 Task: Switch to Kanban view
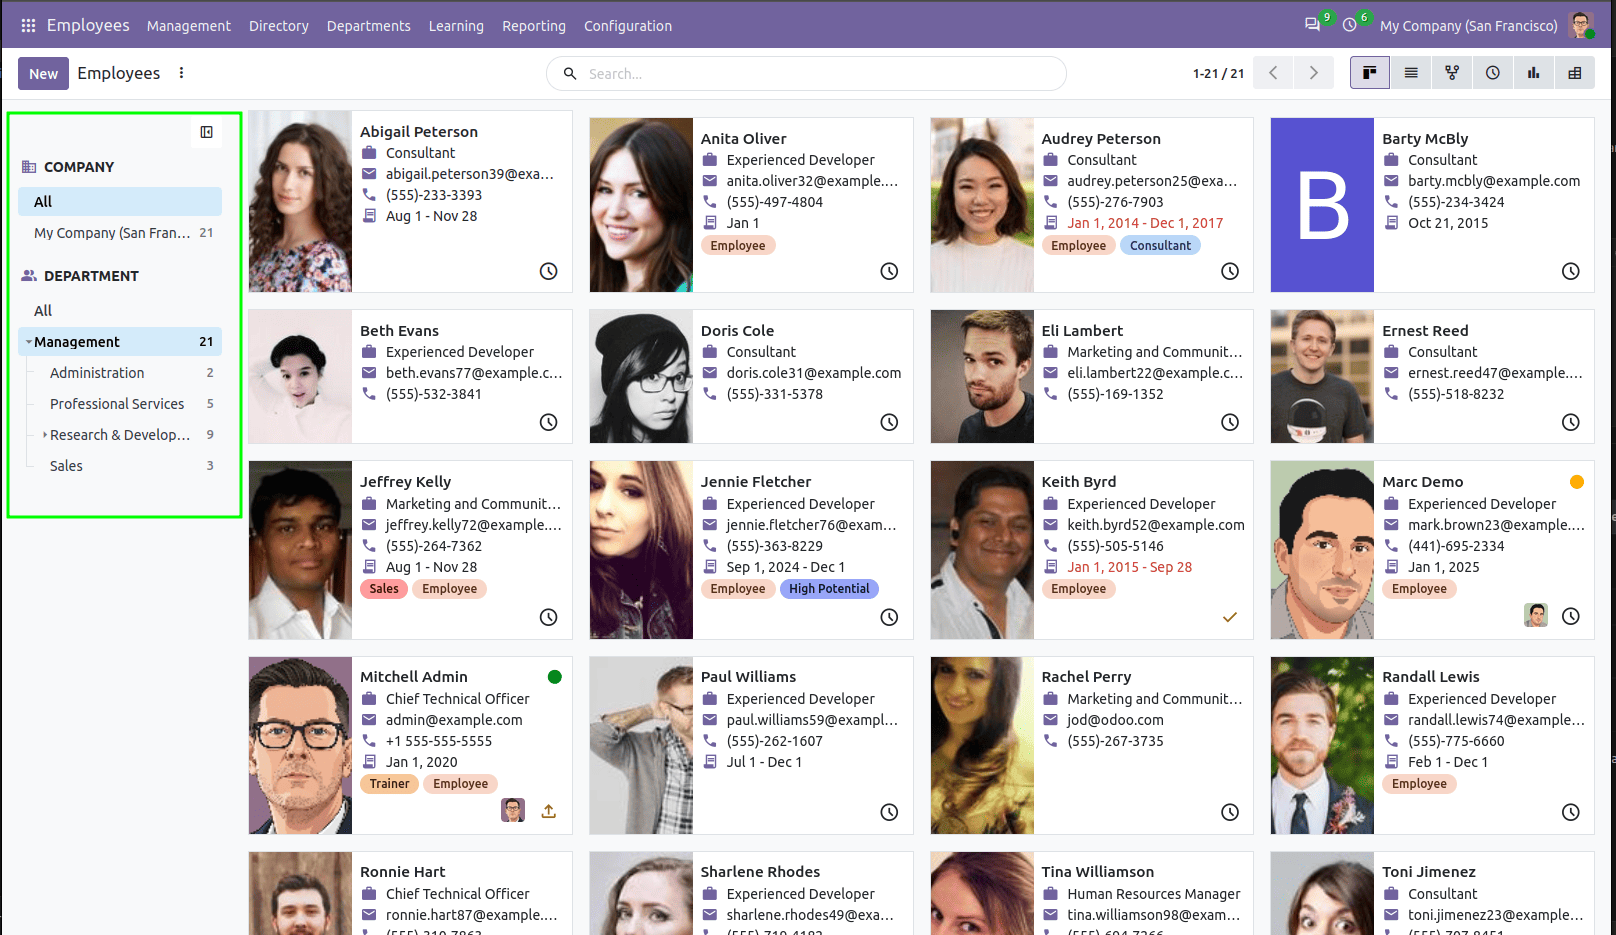click(x=1370, y=73)
